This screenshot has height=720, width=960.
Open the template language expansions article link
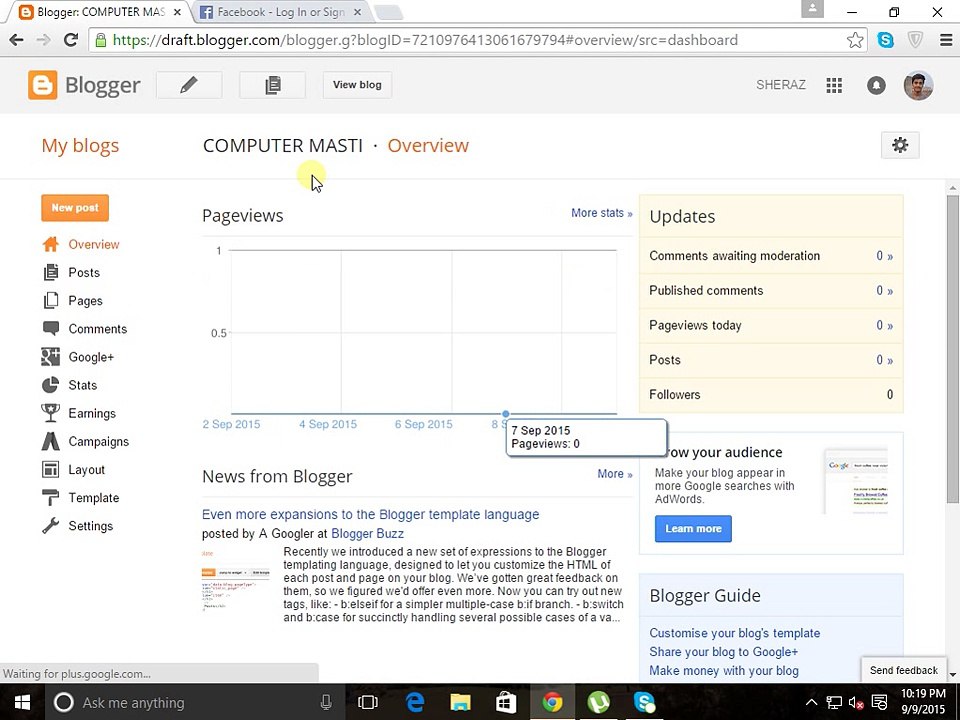pos(370,514)
